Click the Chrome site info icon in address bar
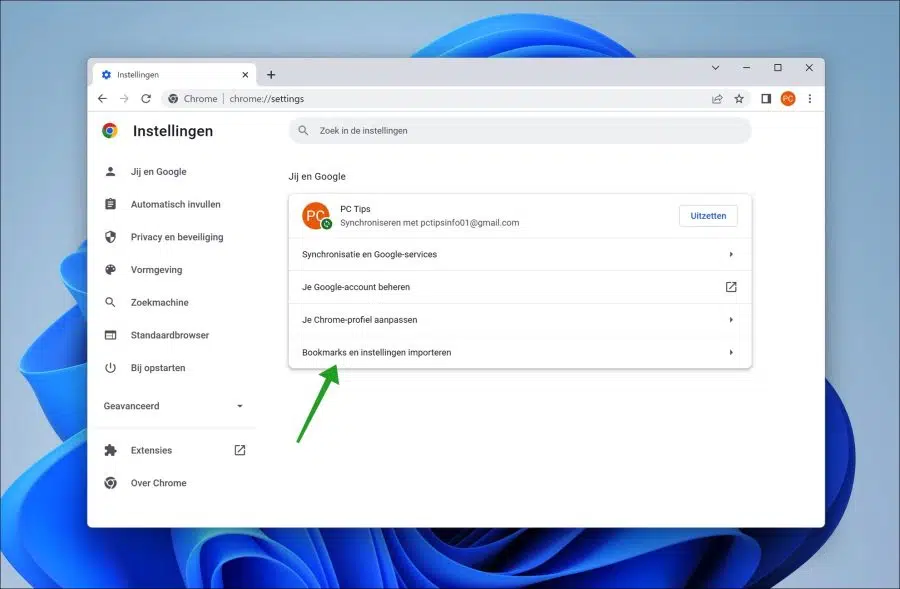The image size is (900, 589). pos(173,99)
